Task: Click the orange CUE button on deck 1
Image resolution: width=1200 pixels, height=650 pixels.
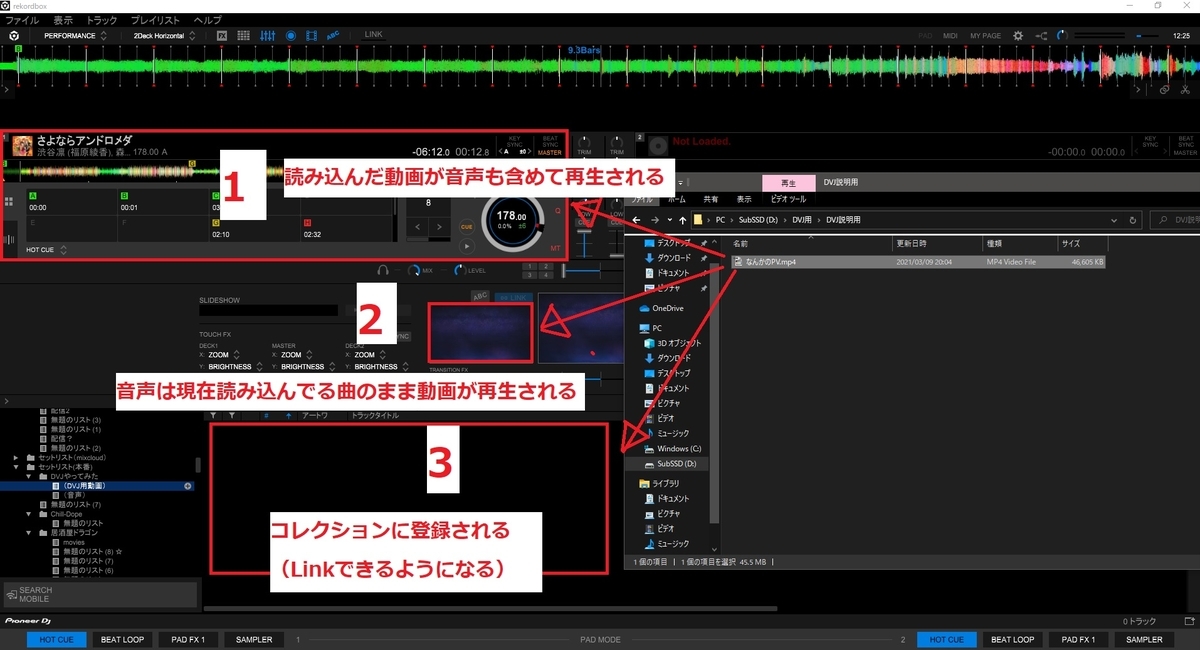Action: pyautogui.click(x=466, y=227)
